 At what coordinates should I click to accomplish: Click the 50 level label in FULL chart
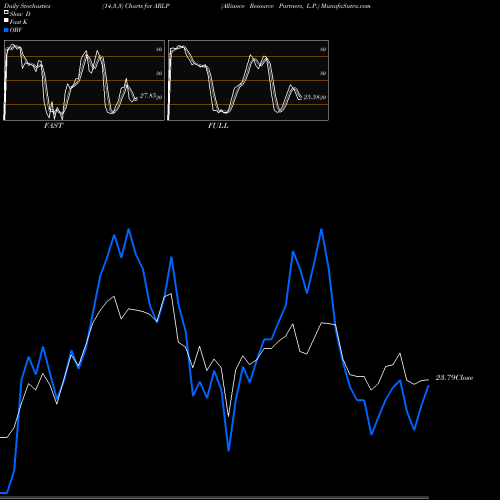[x=323, y=73]
